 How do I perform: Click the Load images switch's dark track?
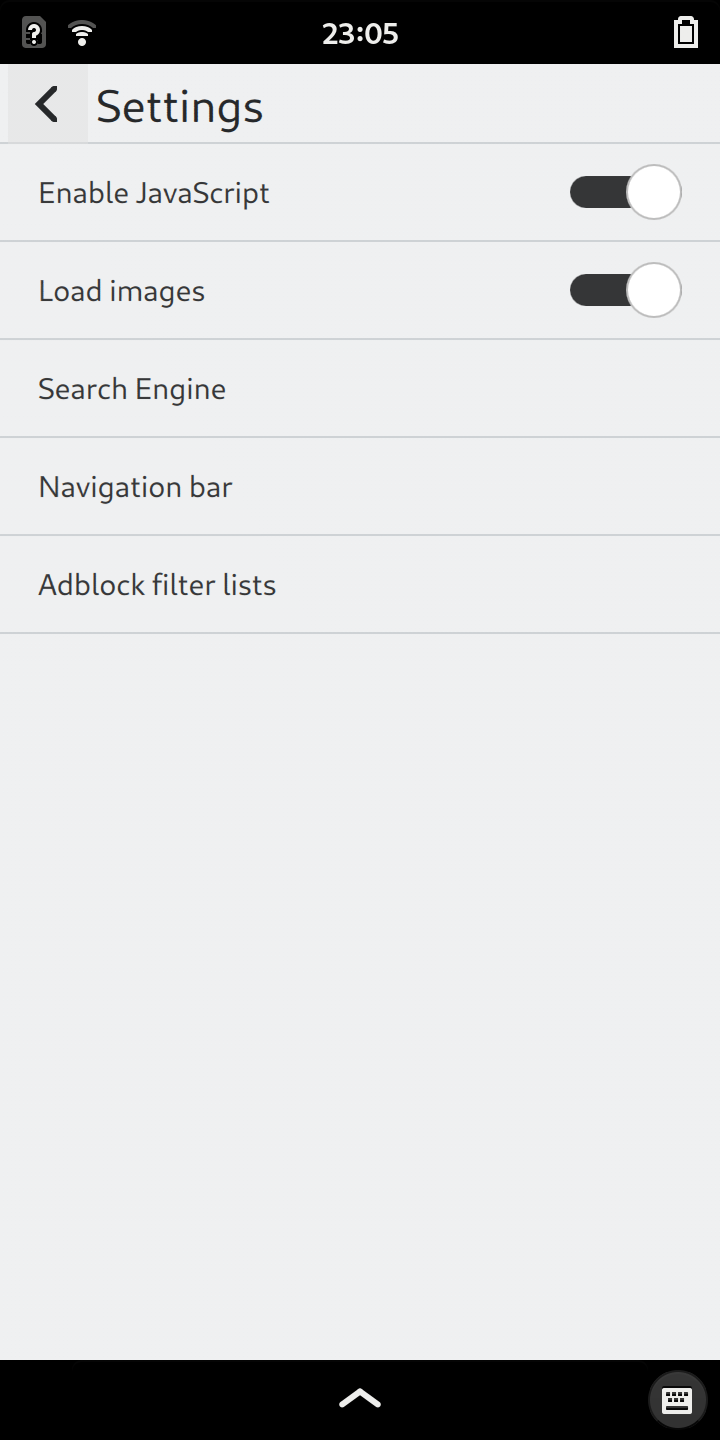[x=595, y=290]
